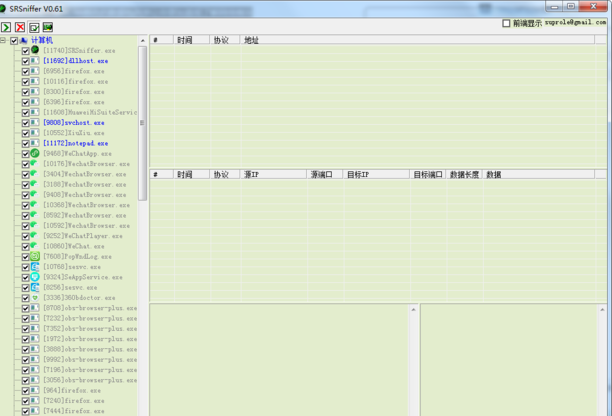Image resolution: width=612 pixels, height=416 pixels.
Task: Uncheck [10116]firefox.exe checkbox
Action: [x=25, y=82]
